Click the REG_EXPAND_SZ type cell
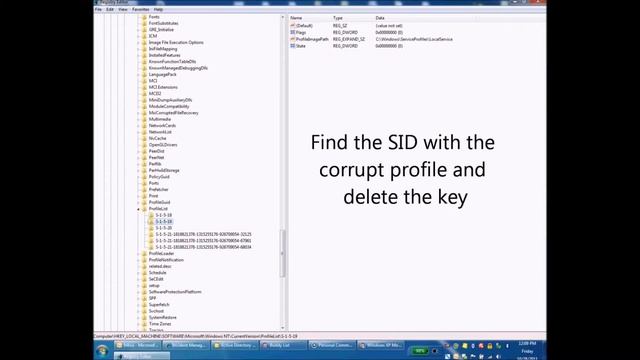The width and height of the screenshot is (640, 360). 349,39
